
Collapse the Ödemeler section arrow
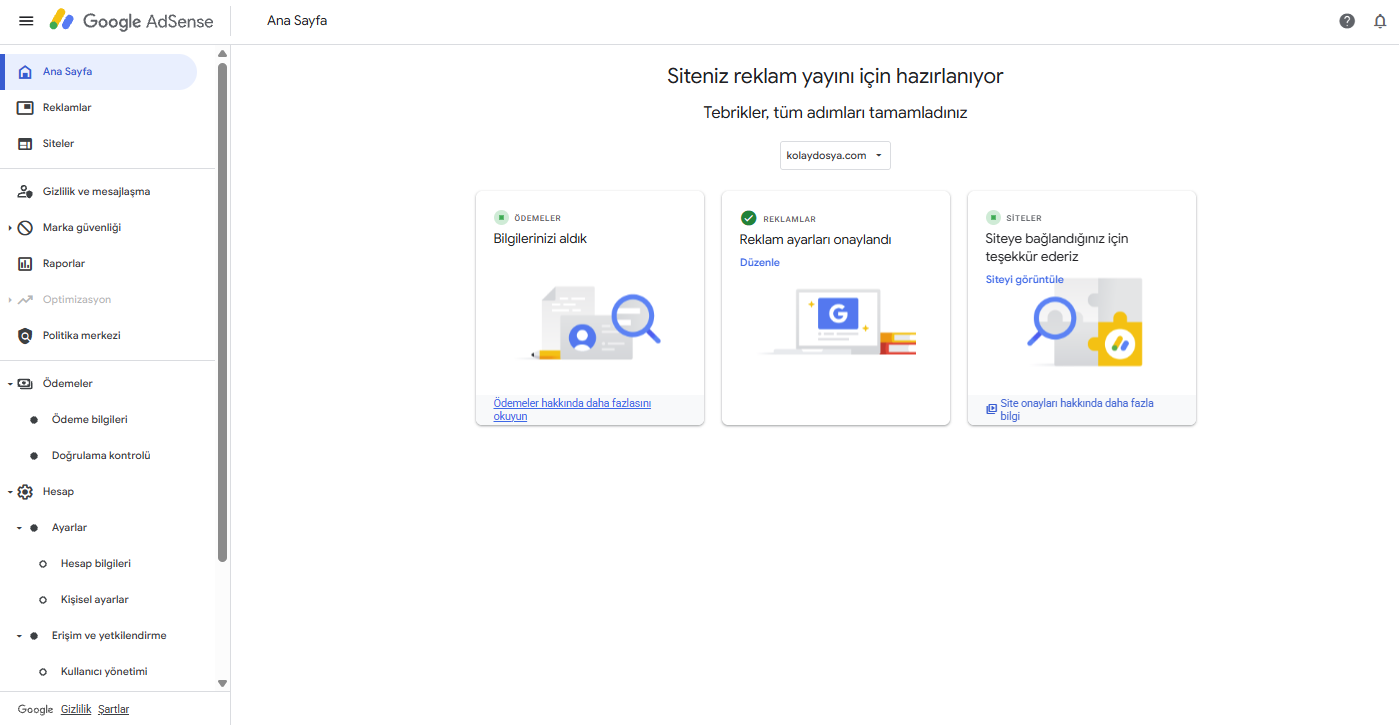[10, 384]
